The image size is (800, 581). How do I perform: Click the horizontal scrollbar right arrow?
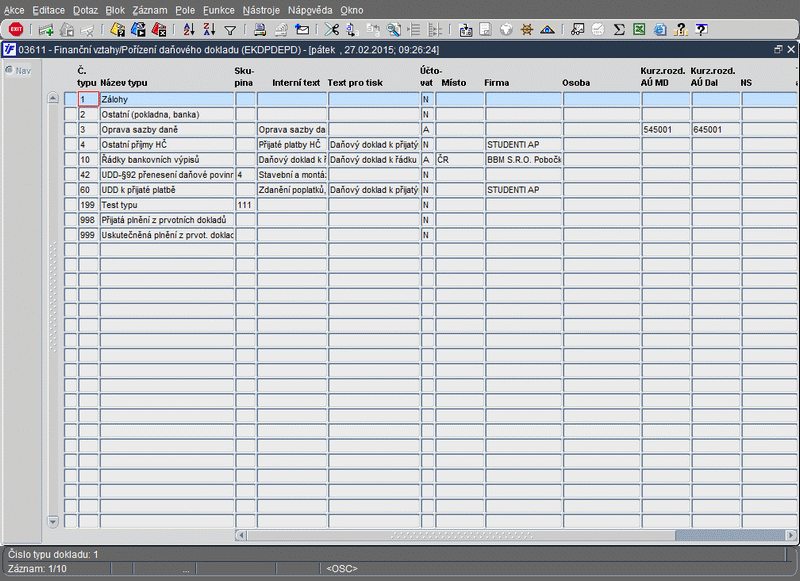[x=791, y=535]
